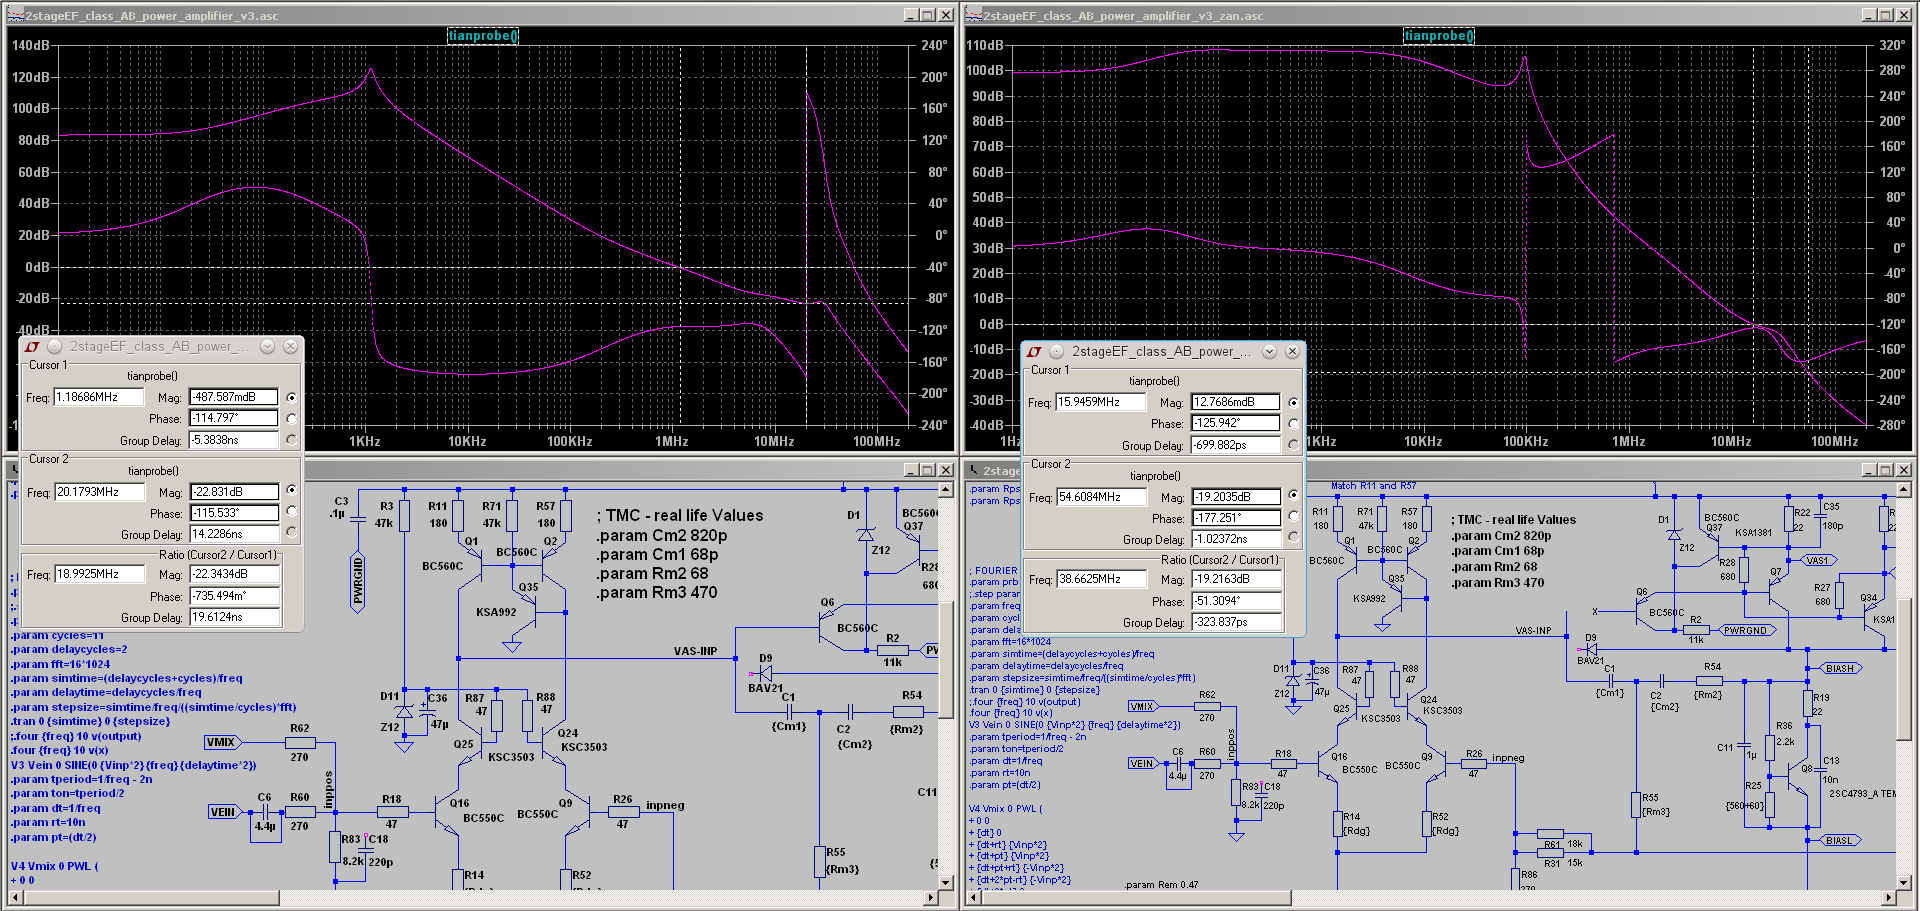1920x911 pixels.
Task: Click Cursor 1 Freq field 1.18686MHz
Action: (x=98, y=397)
